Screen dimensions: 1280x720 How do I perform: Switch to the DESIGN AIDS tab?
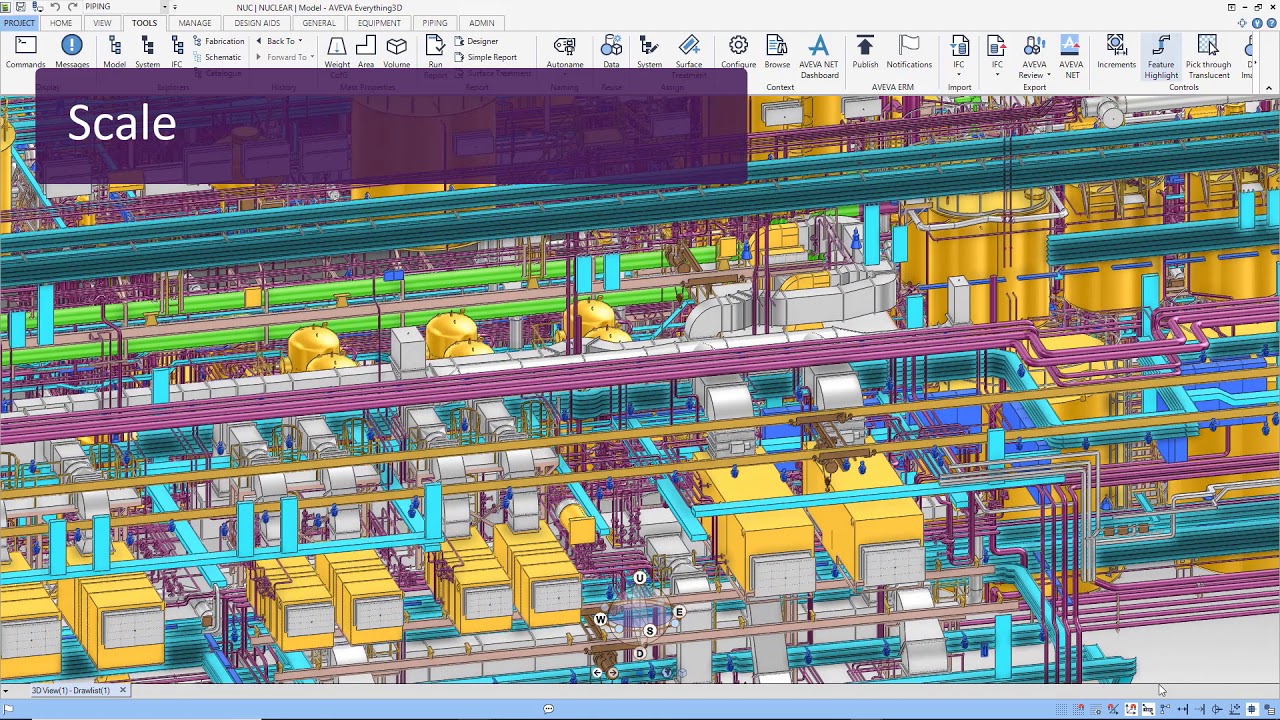[x=257, y=23]
